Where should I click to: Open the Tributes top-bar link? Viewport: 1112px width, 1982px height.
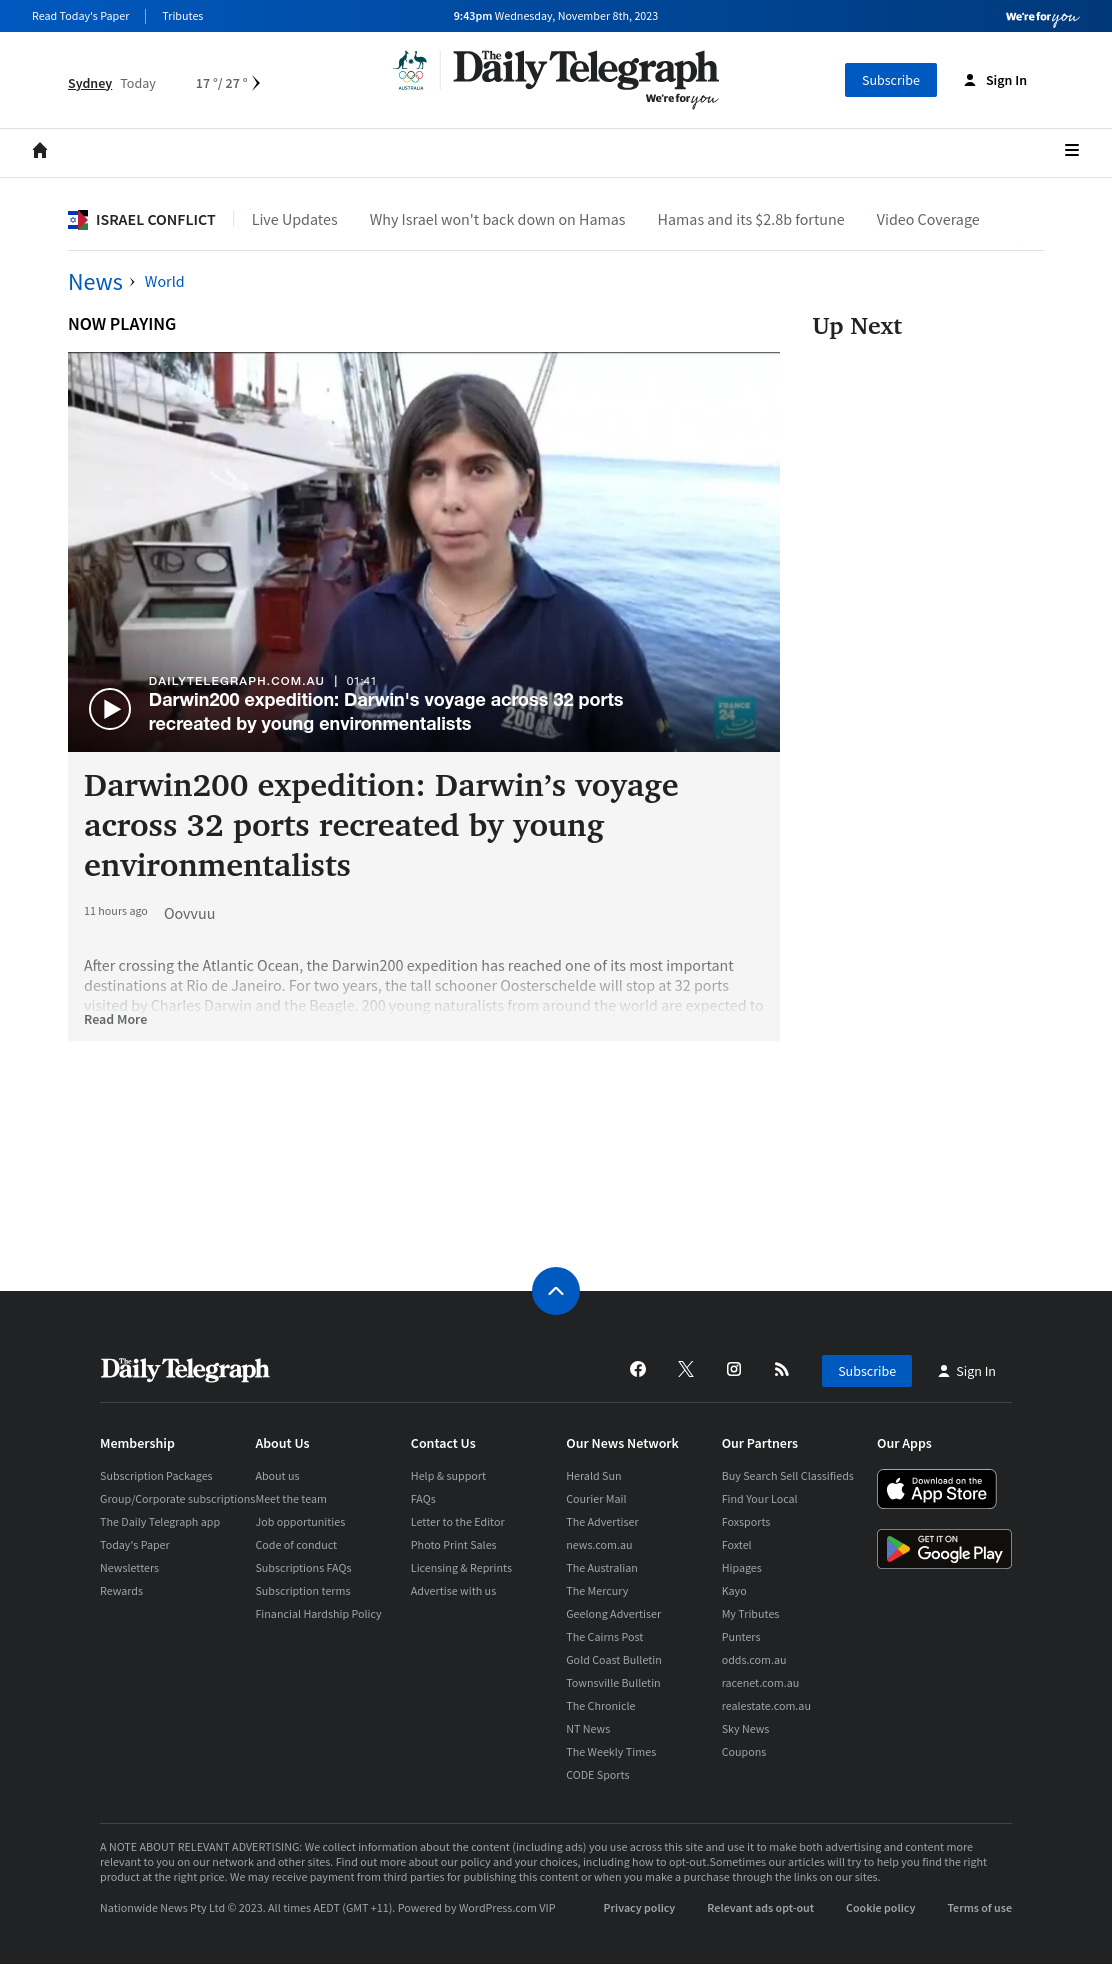click(x=183, y=16)
